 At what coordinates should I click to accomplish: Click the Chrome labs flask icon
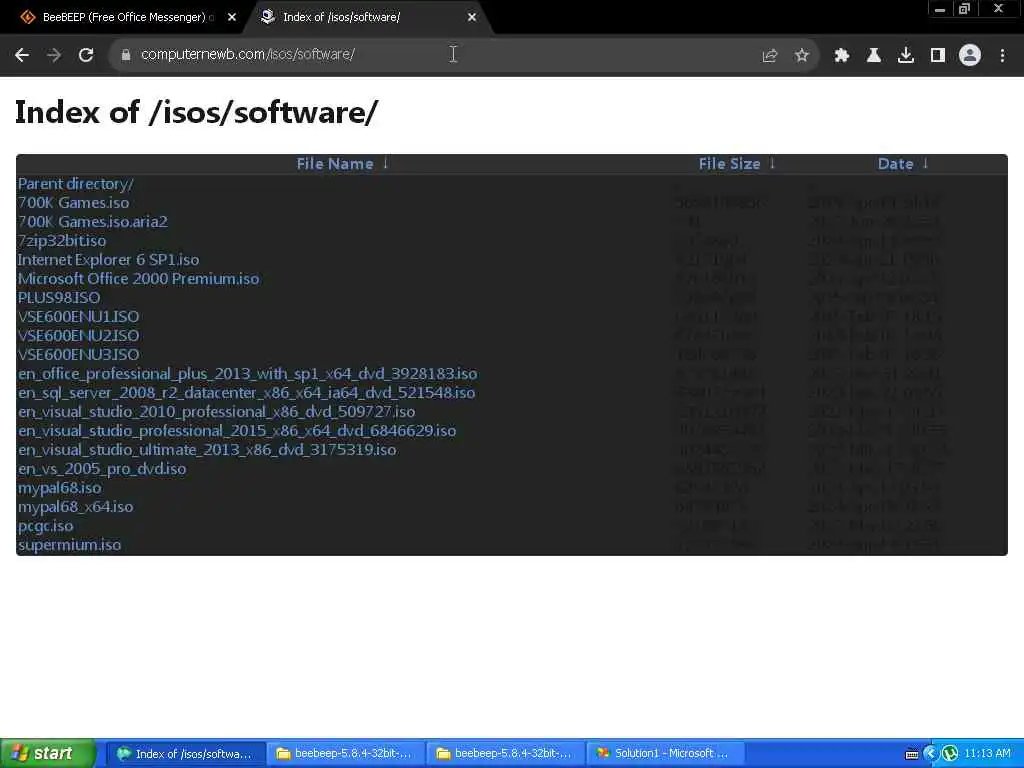(x=873, y=56)
